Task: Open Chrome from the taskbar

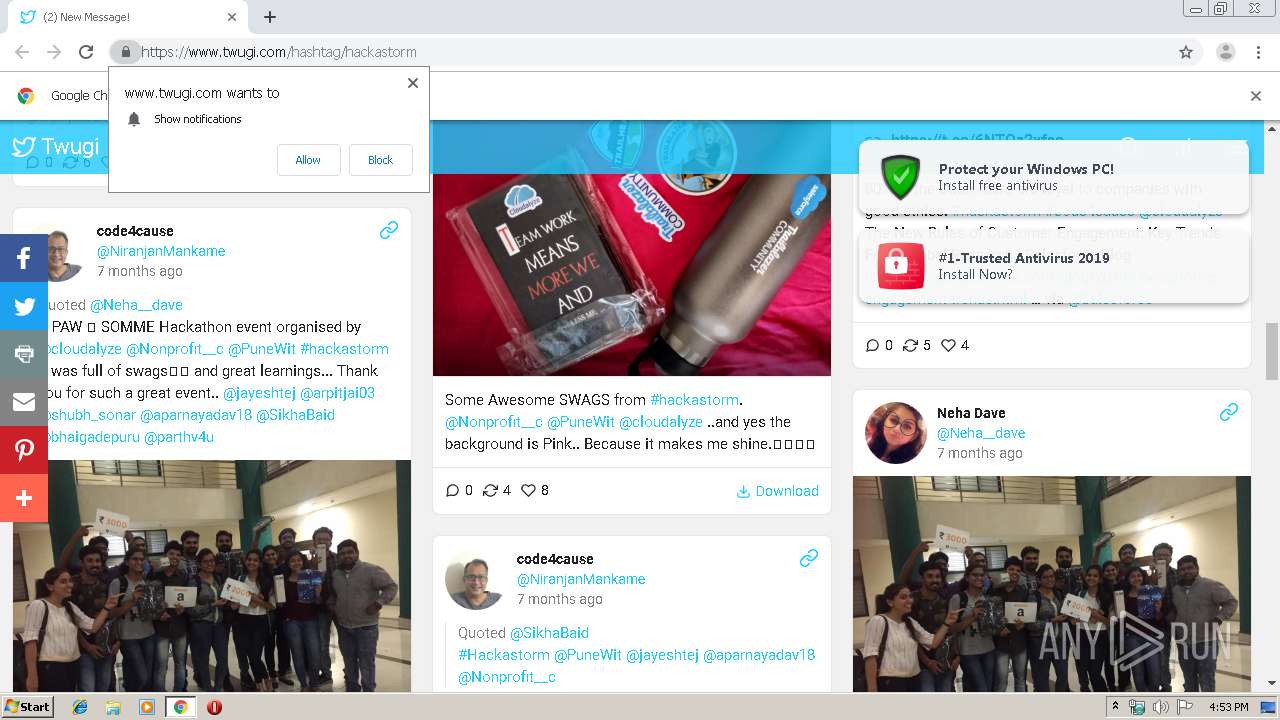Action: click(x=180, y=707)
